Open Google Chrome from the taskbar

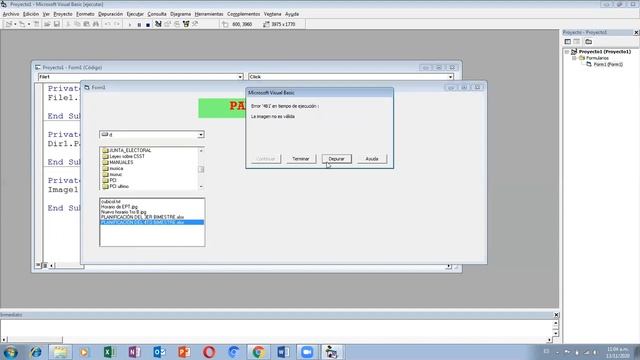click(x=258, y=352)
